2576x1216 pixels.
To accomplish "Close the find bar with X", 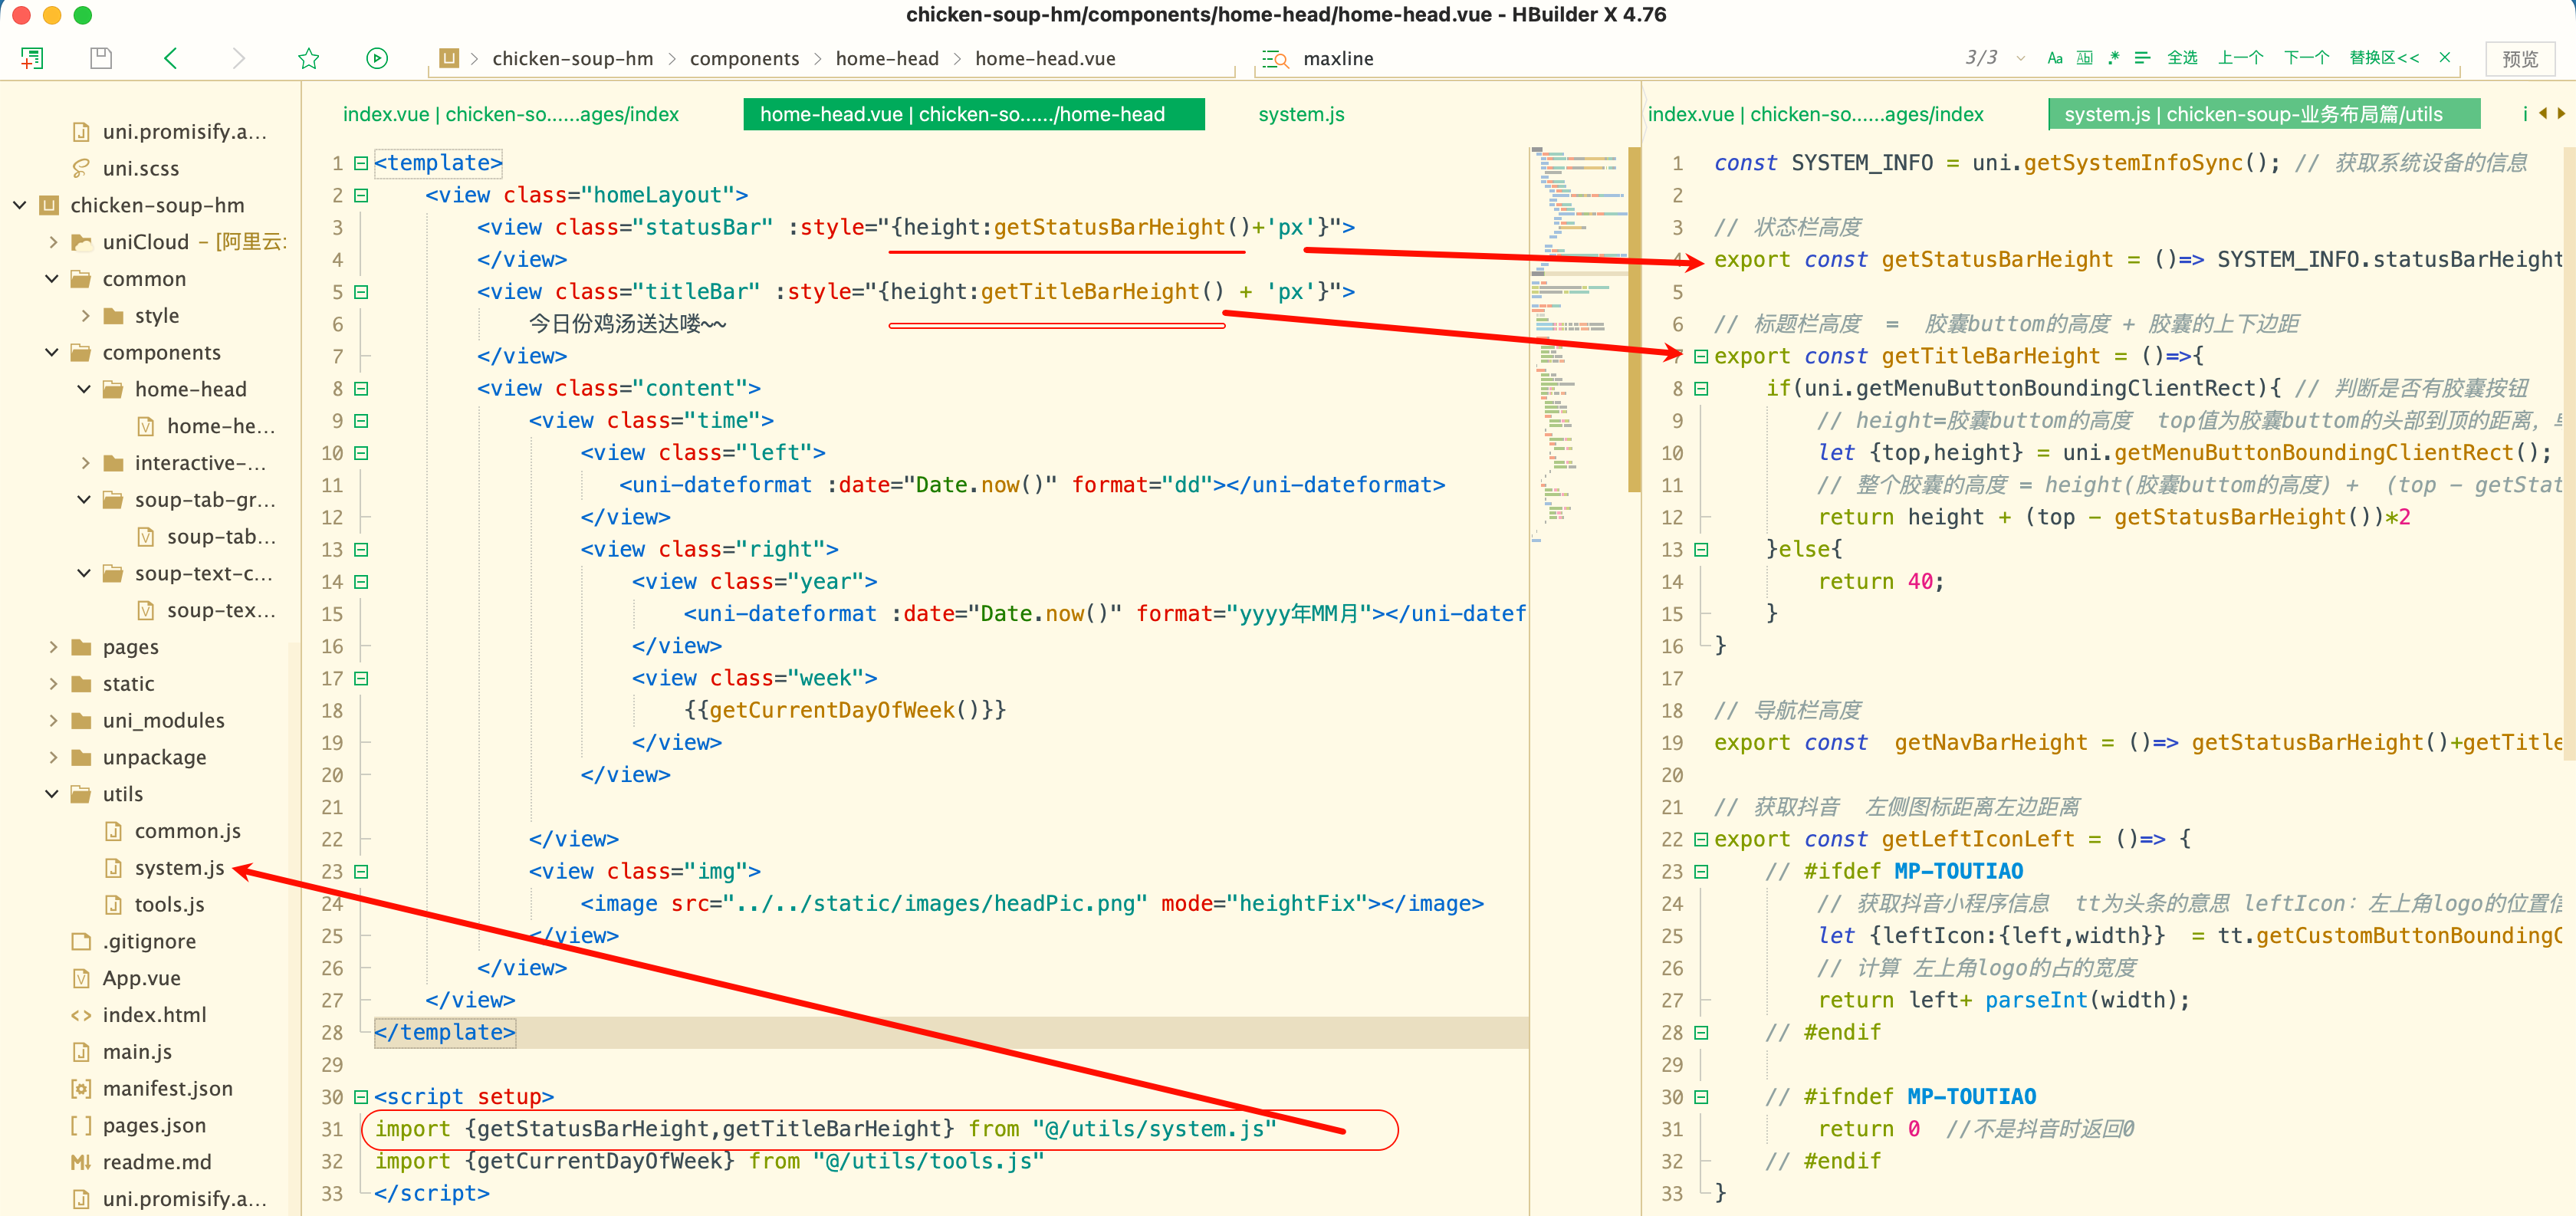I will click(2445, 58).
